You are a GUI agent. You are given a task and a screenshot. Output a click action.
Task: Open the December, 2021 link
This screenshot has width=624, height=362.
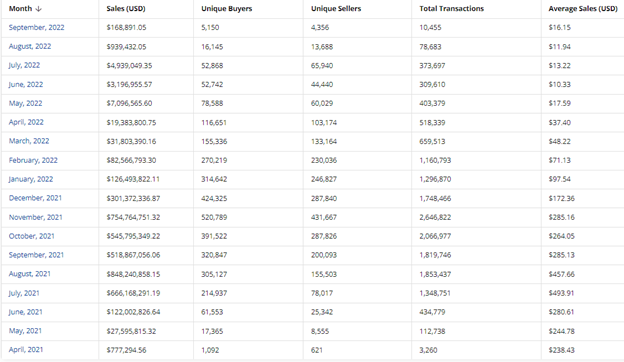pos(35,198)
